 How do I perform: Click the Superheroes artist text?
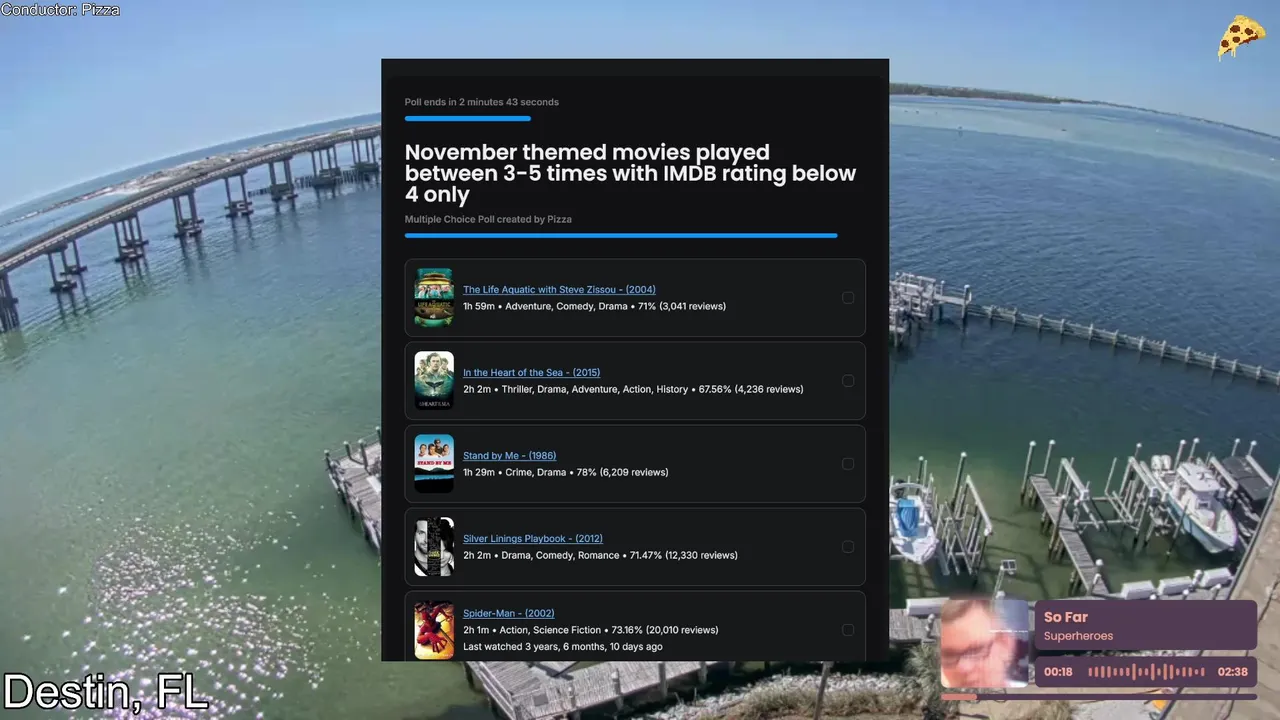click(x=1078, y=636)
